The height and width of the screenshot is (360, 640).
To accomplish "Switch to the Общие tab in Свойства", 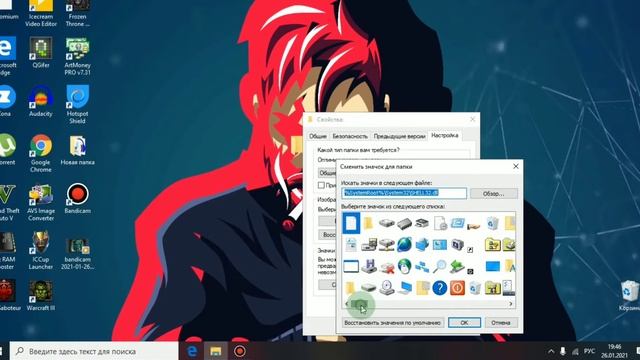I will point(318,136).
